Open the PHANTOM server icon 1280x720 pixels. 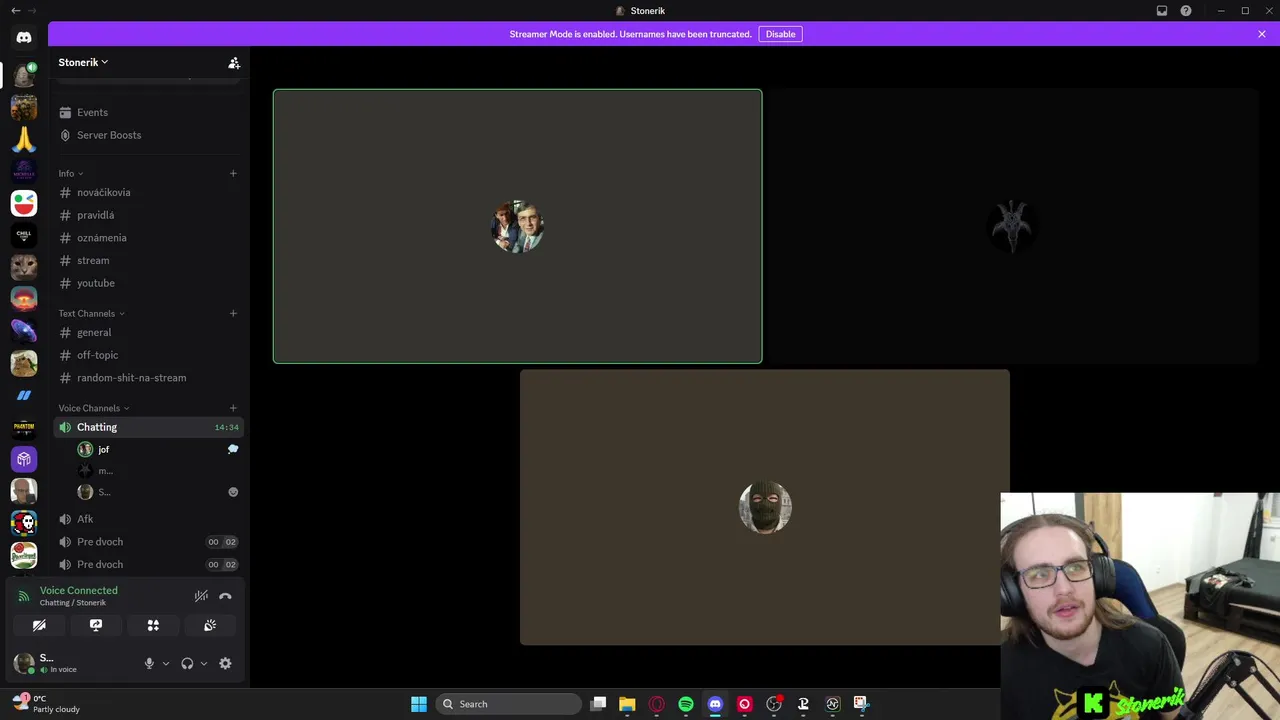(x=24, y=427)
